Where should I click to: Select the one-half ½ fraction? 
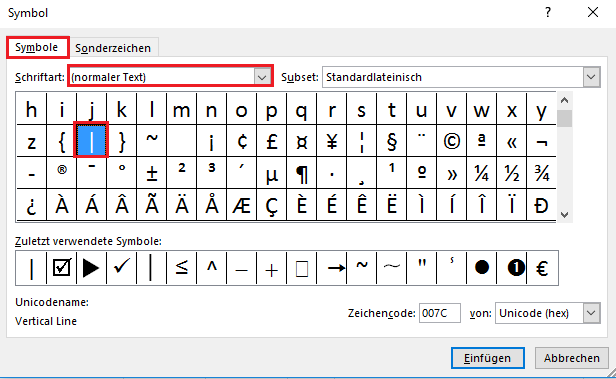(512, 173)
